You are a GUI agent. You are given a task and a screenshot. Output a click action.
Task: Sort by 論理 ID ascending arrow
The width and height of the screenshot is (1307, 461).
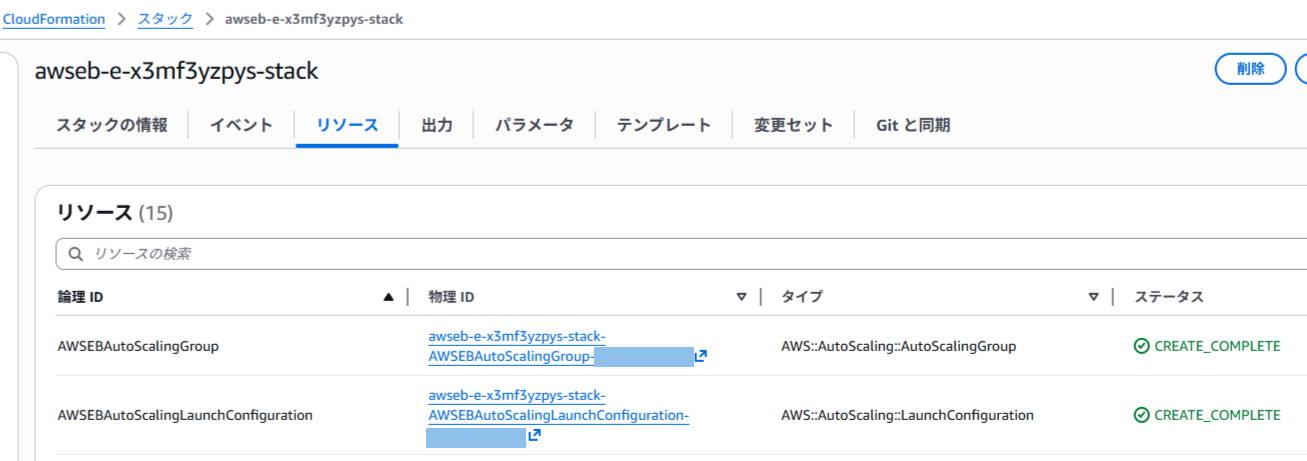[388, 297]
